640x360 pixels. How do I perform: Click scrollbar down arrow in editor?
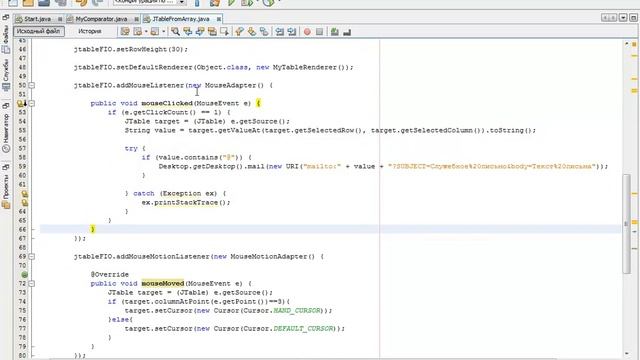pyautogui.click(x=627, y=353)
